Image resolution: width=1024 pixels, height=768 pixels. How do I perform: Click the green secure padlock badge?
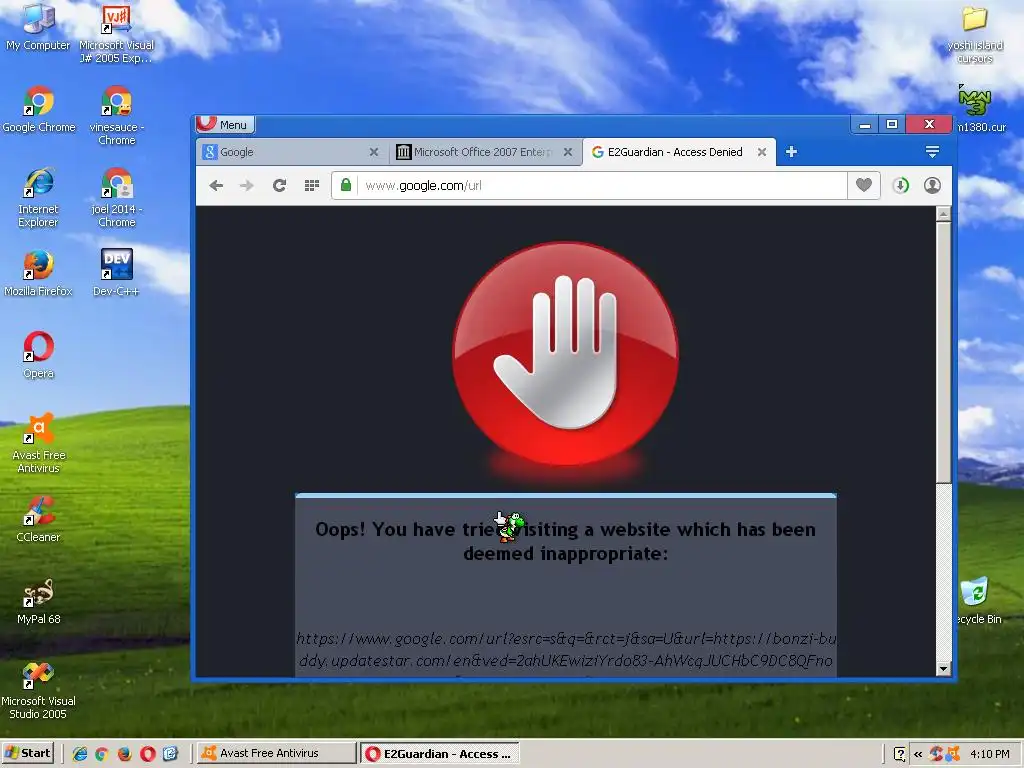(x=346, y=185)
